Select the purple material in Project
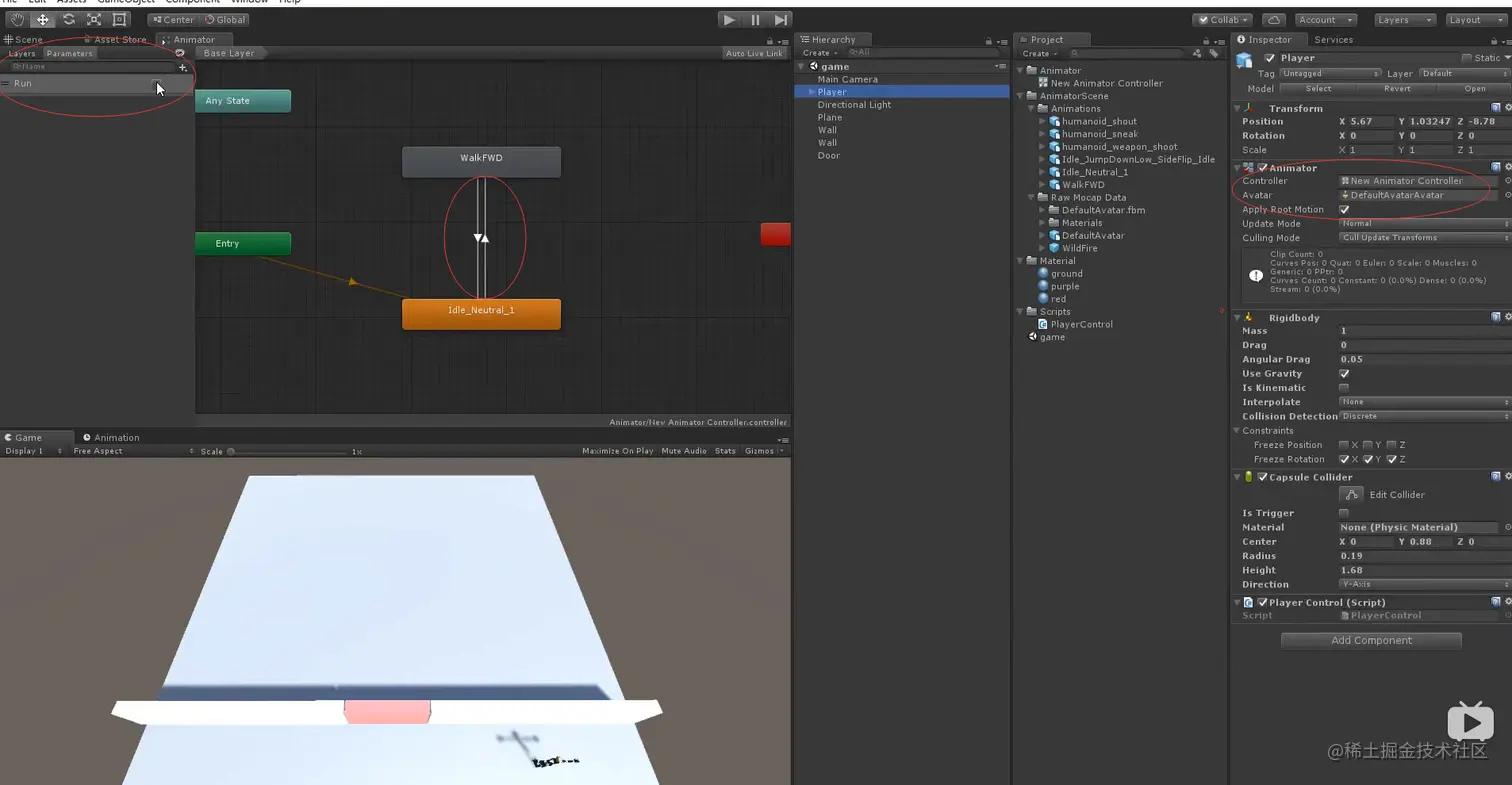Image resolution: width=1512 pixels, height=785 pixels. pos(1058,286)
